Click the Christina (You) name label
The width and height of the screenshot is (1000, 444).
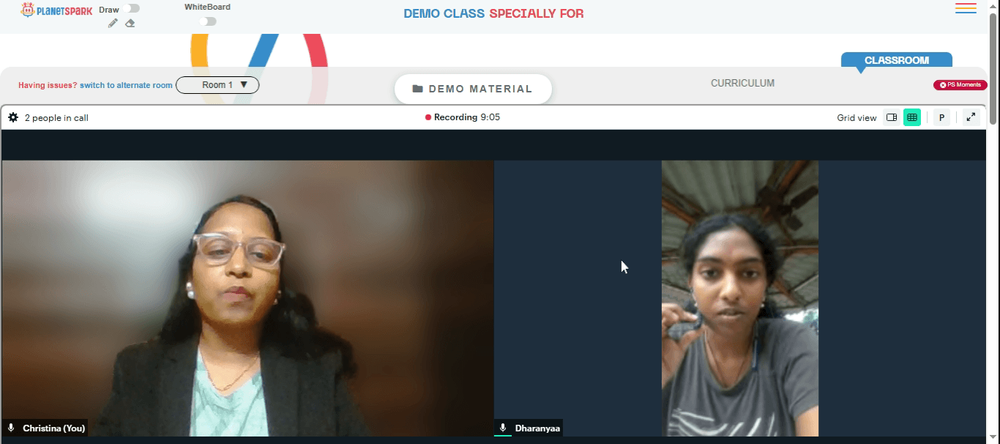54,428
